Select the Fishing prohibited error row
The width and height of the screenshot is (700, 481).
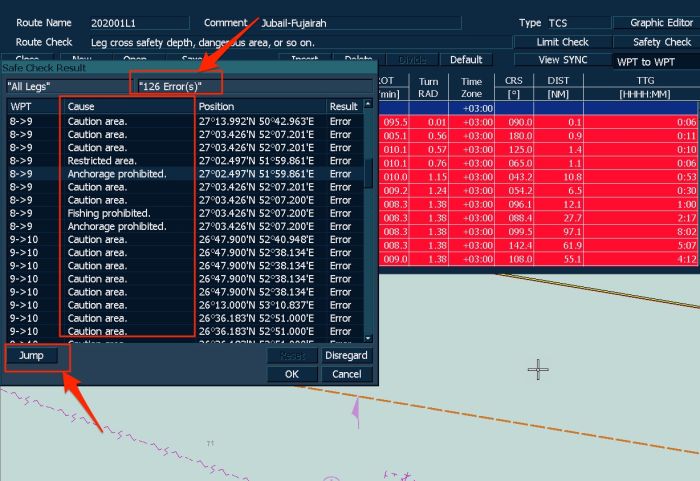tap(109, 213)
